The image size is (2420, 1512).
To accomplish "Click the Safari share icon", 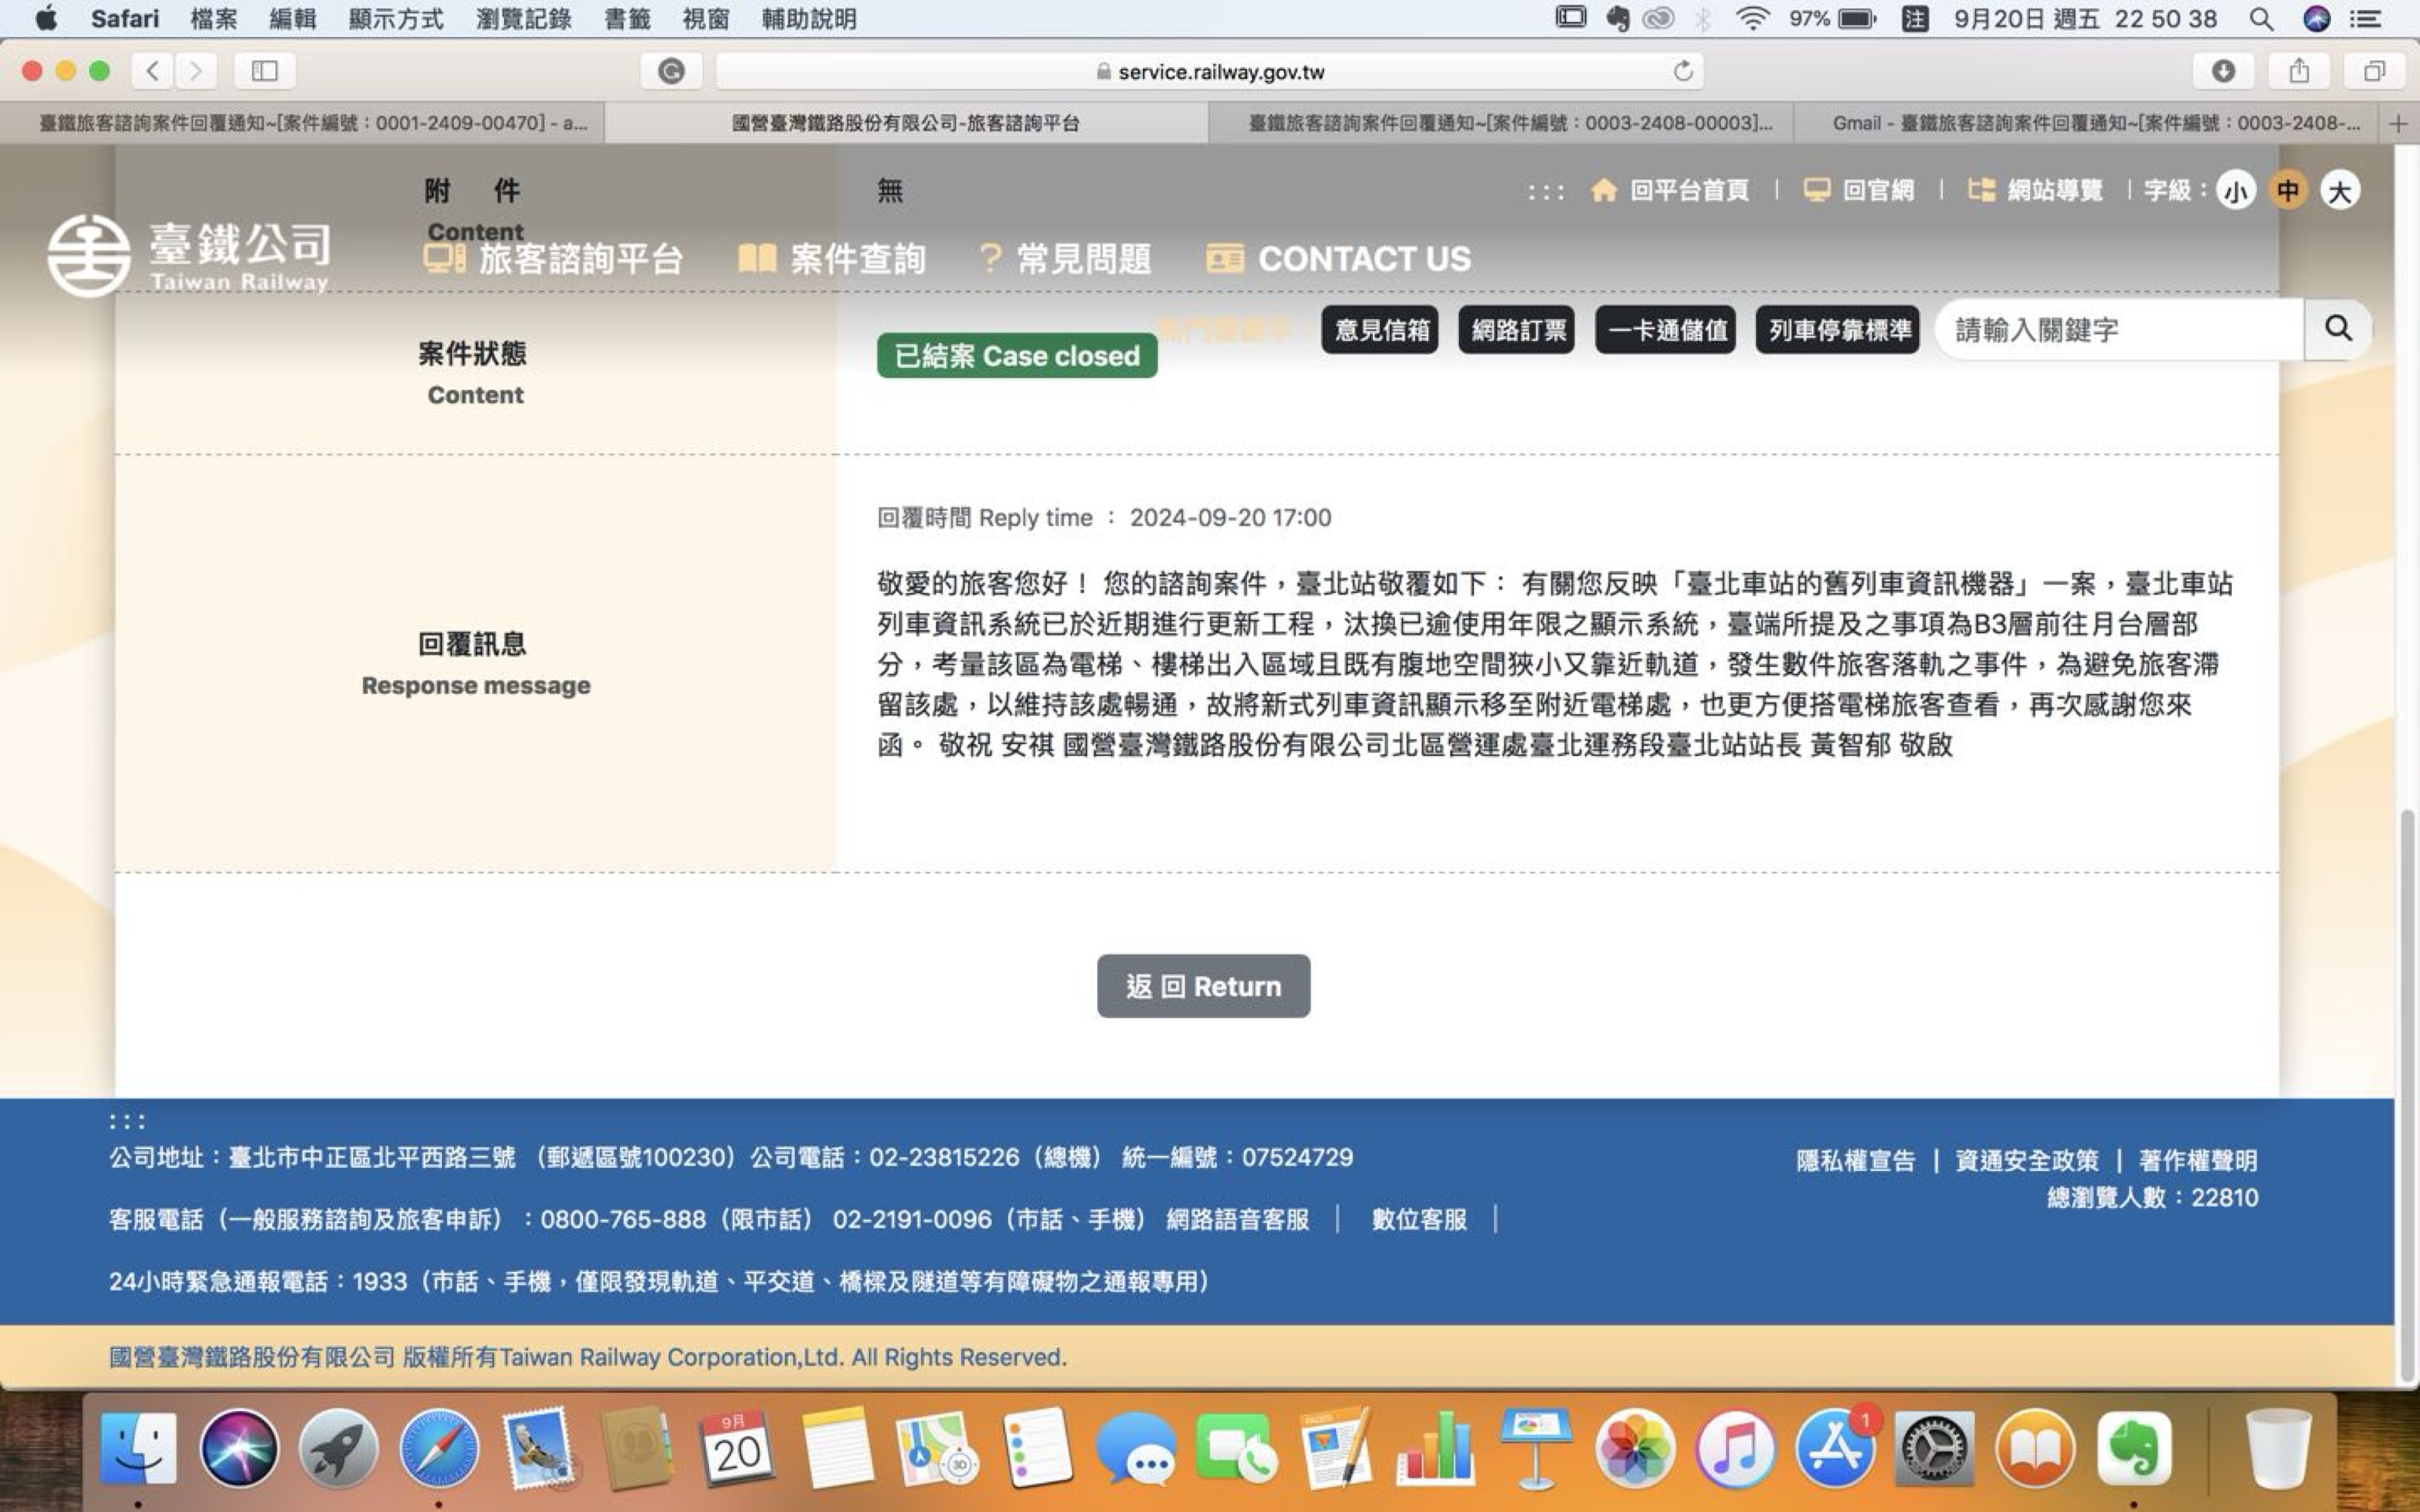I will pos(2299,71).
